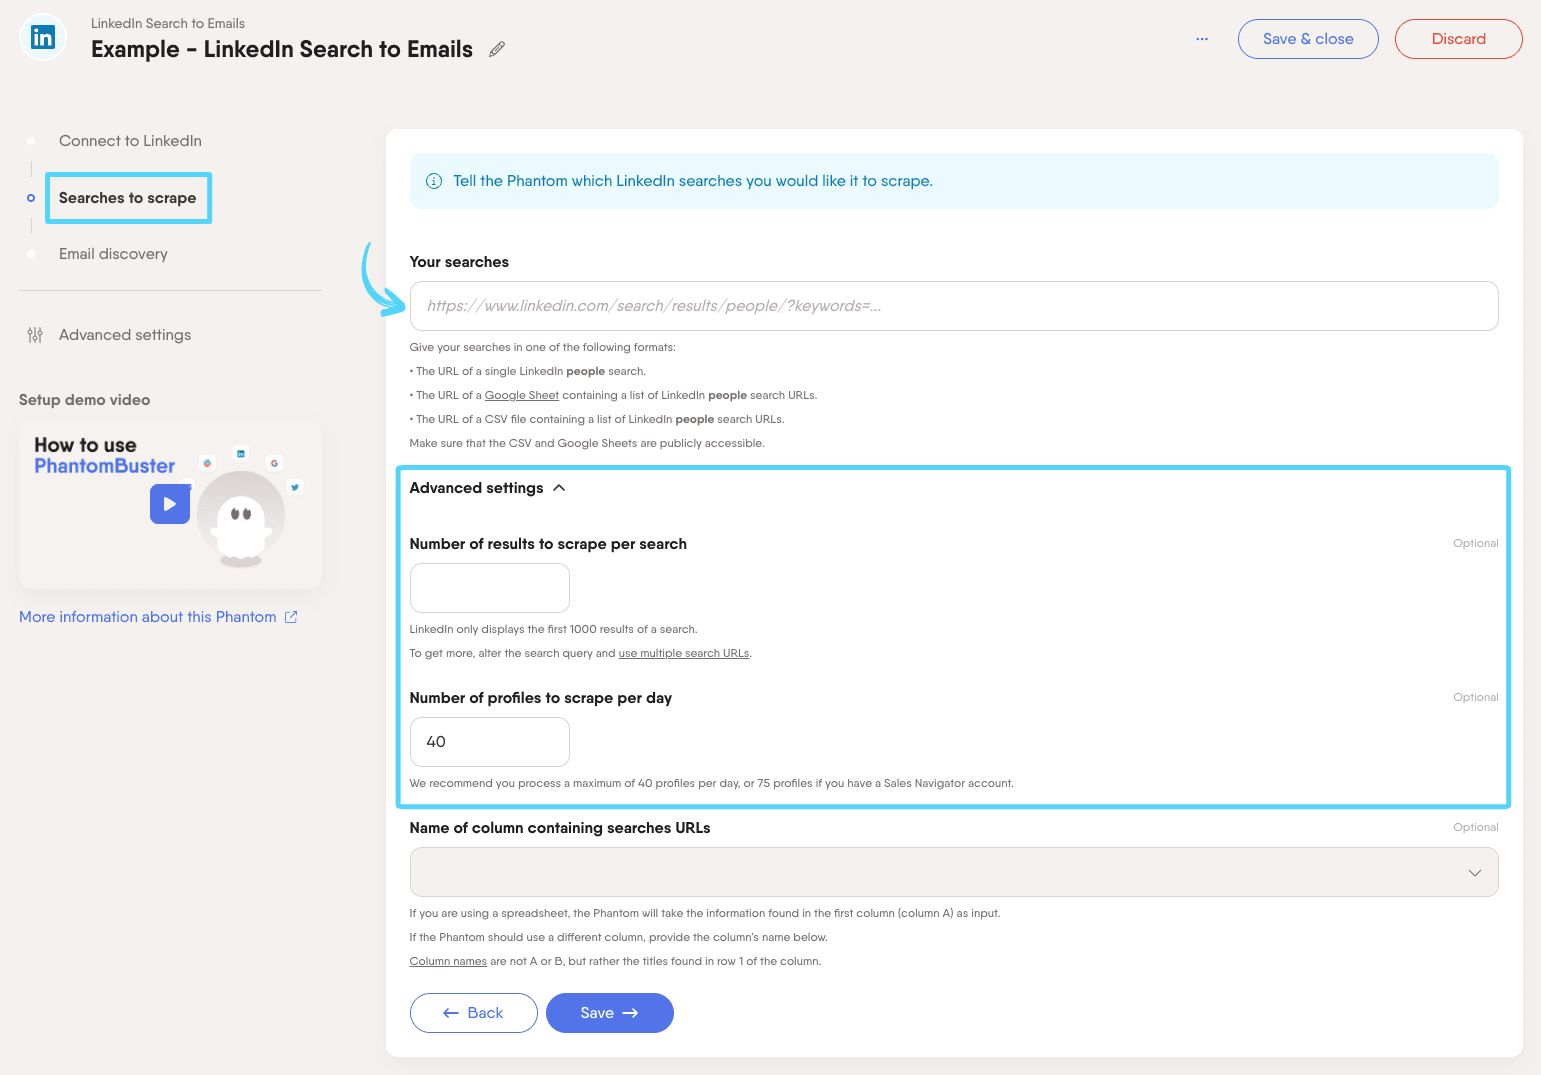The width and height of the screenshot is (1541, 1075).
Task: Click the Advanced settings sliders icon in sidebar
Action: [35, 335]
